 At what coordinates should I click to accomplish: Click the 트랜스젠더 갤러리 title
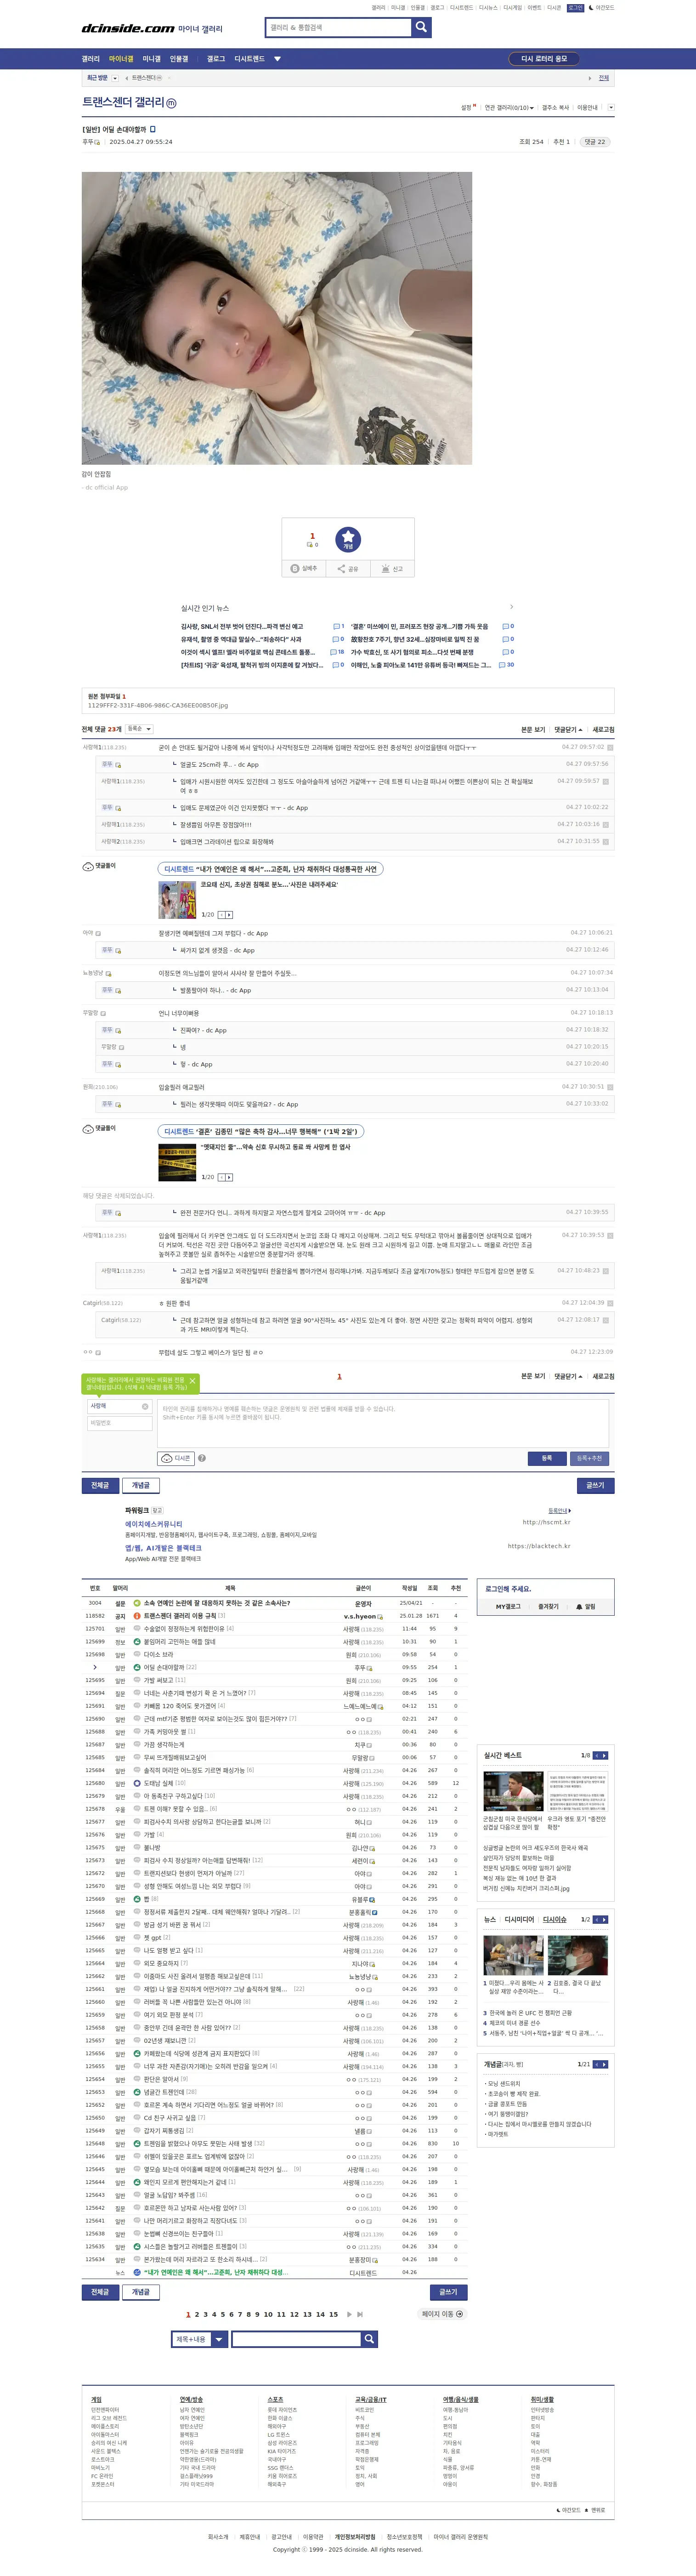click(x=123, y=102)
